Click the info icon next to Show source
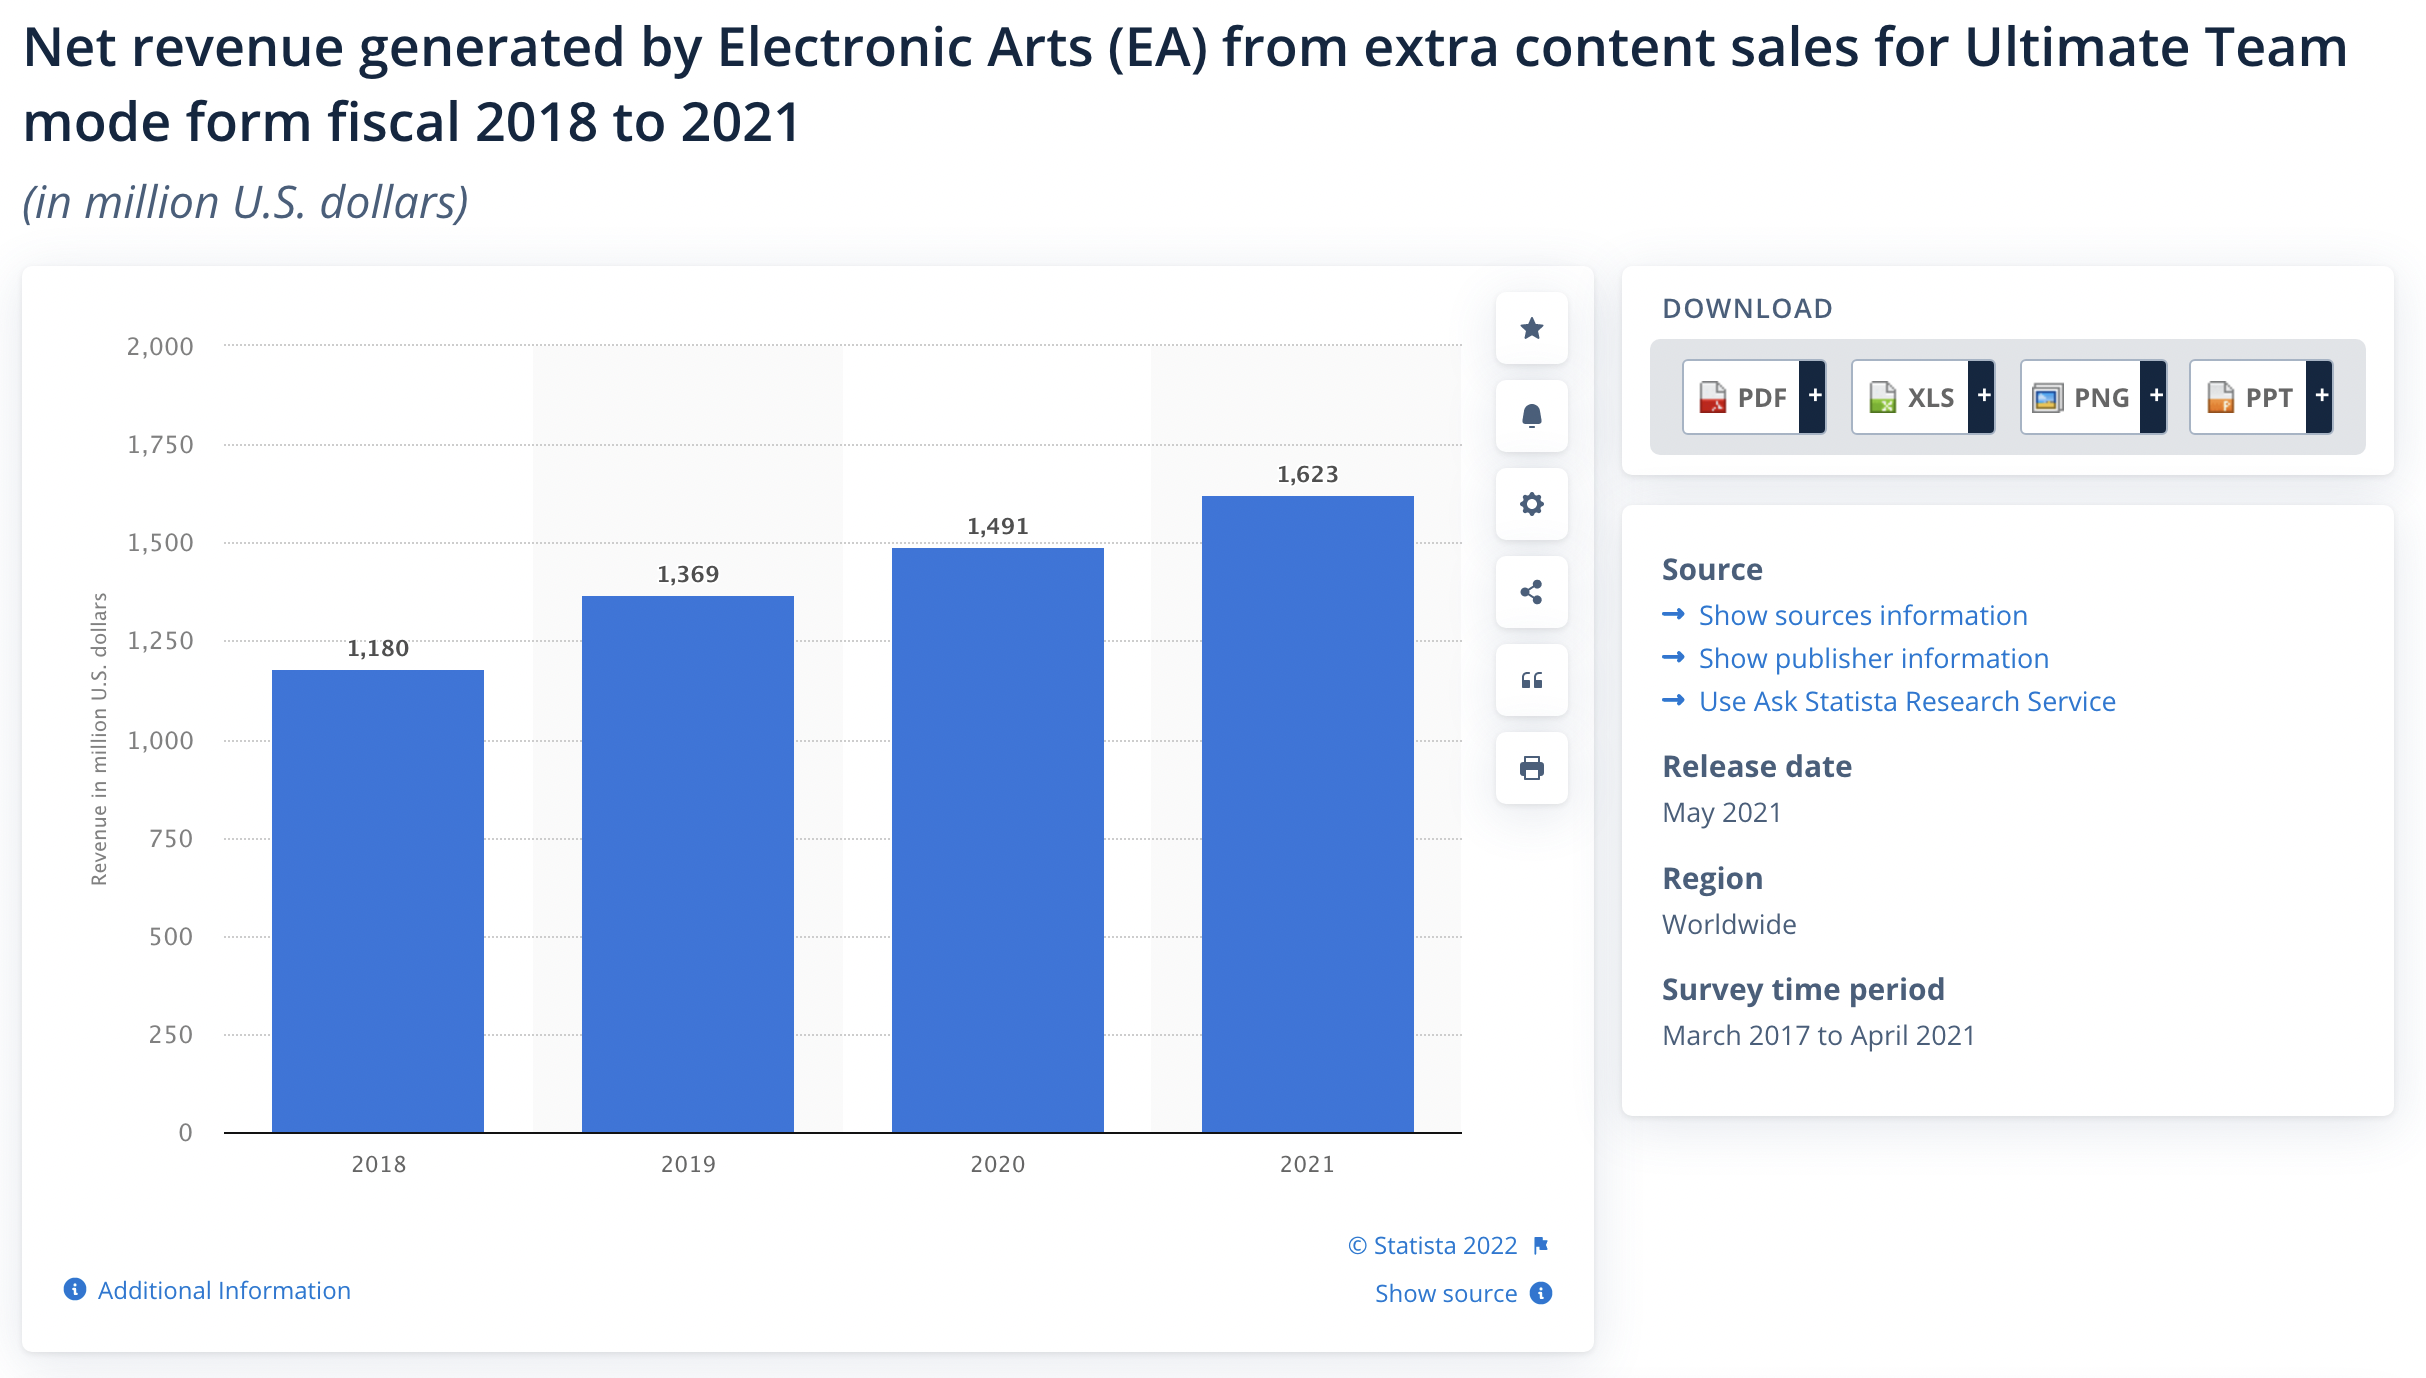Viewport: 2426px width, 1378px height. (1541, 1293)
